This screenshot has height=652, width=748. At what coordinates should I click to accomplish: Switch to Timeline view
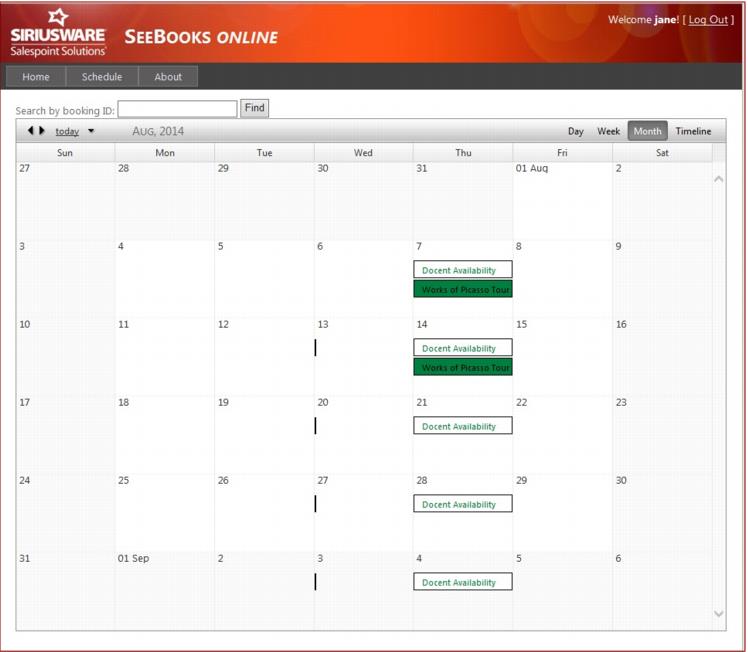tap(693, 131)
